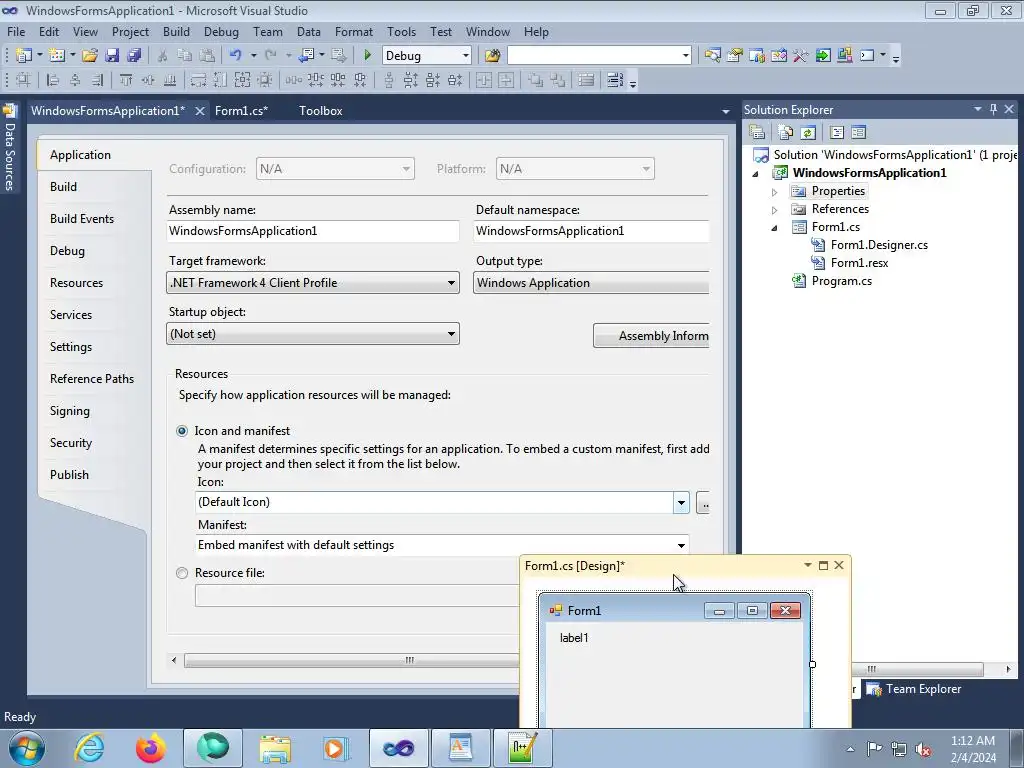The height and width of the screenshot is (768, 1024).
Task: Click the Assembly Information button
Action: 651,336
